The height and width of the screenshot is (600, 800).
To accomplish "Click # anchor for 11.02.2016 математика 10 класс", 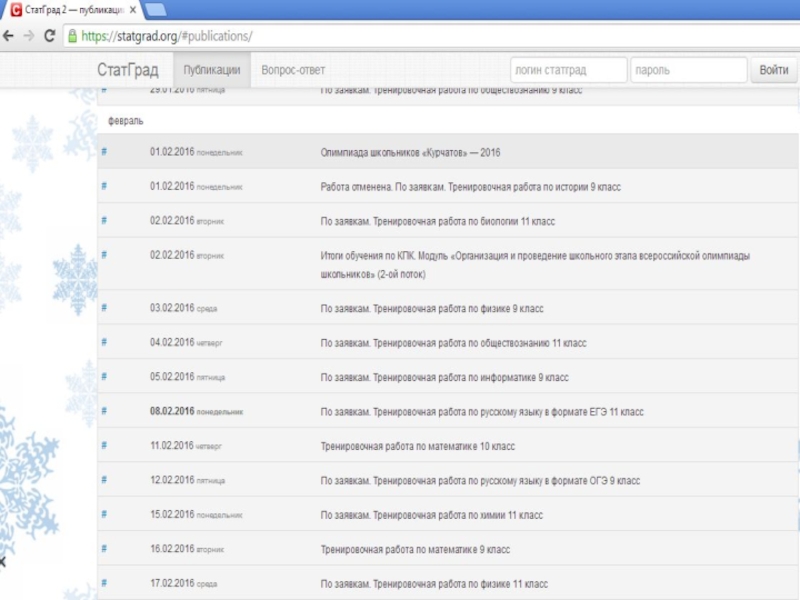I will point(104,446).
